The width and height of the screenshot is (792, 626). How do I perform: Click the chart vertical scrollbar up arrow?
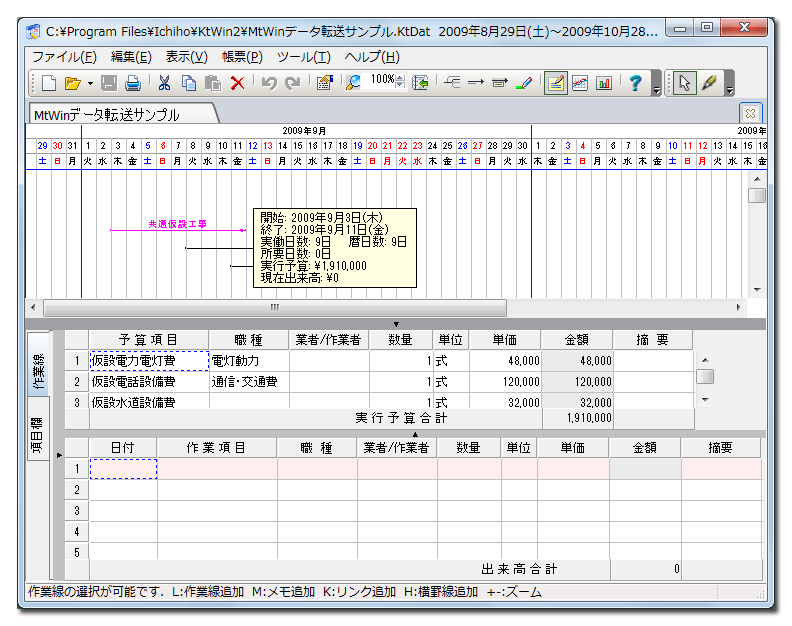pyautogui.click(x=757, y=179)
